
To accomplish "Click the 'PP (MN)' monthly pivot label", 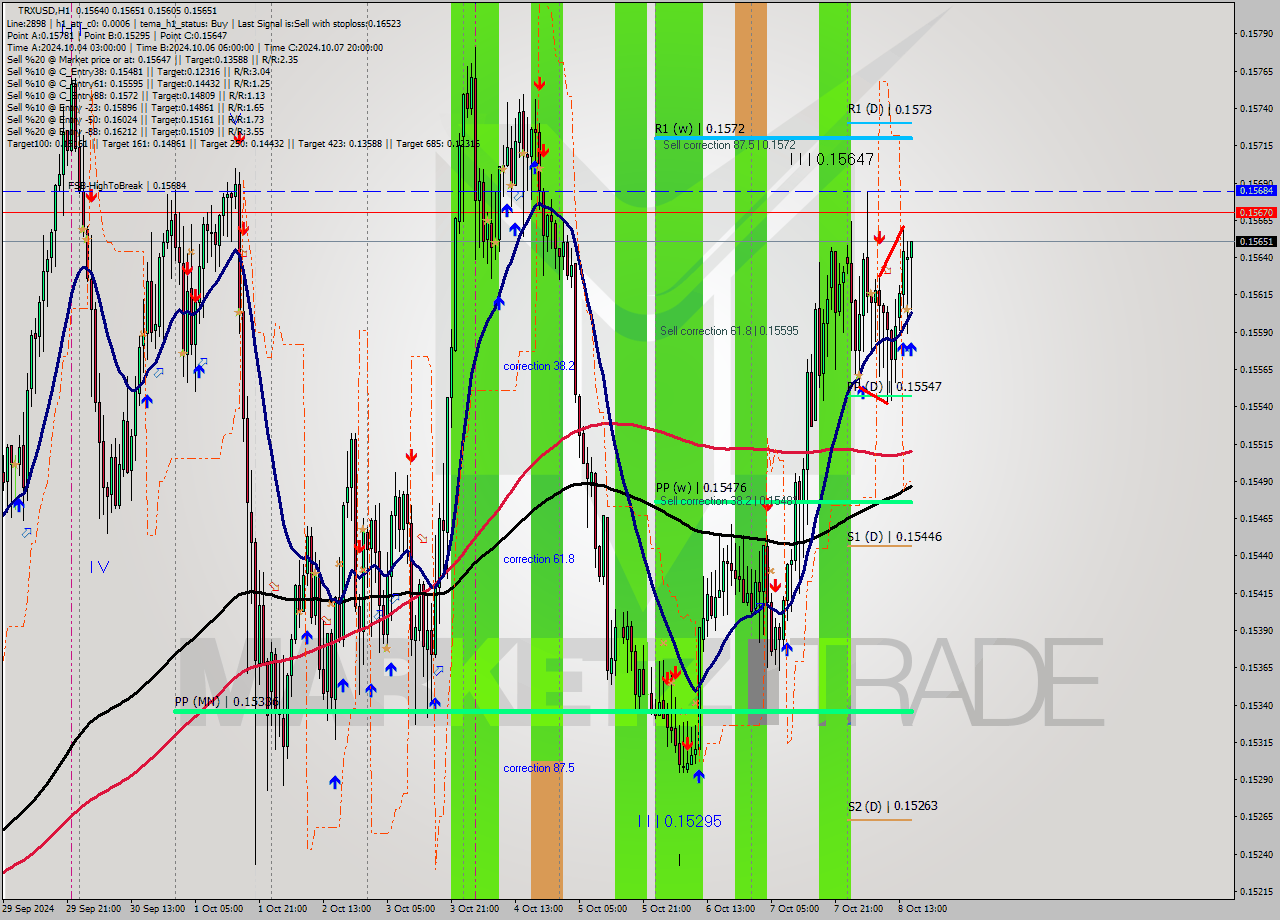I will point(226,702).
